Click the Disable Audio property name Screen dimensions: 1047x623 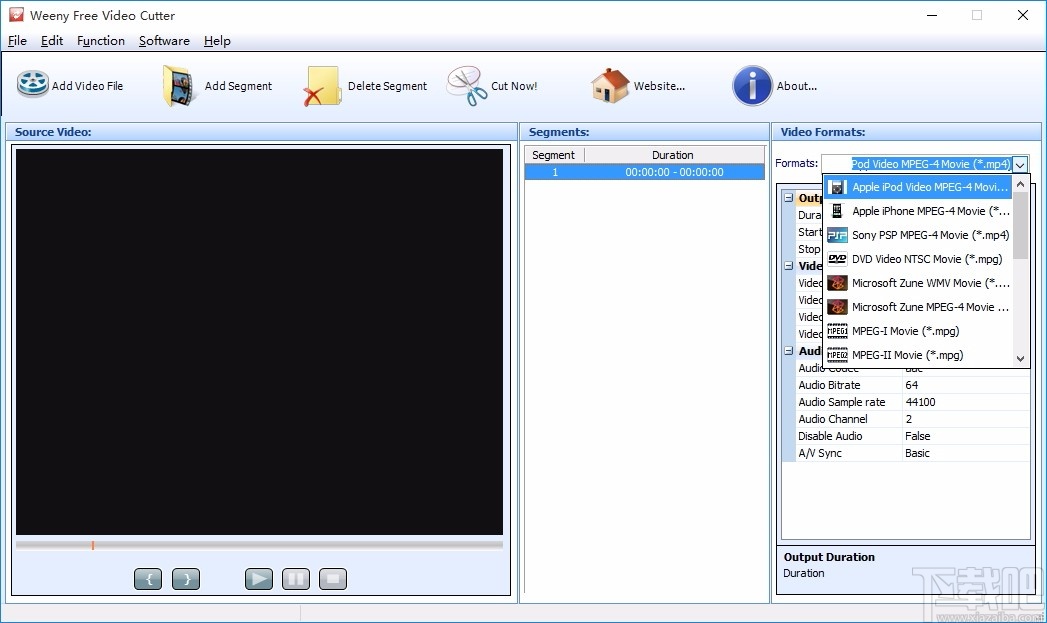pos(830,436)
